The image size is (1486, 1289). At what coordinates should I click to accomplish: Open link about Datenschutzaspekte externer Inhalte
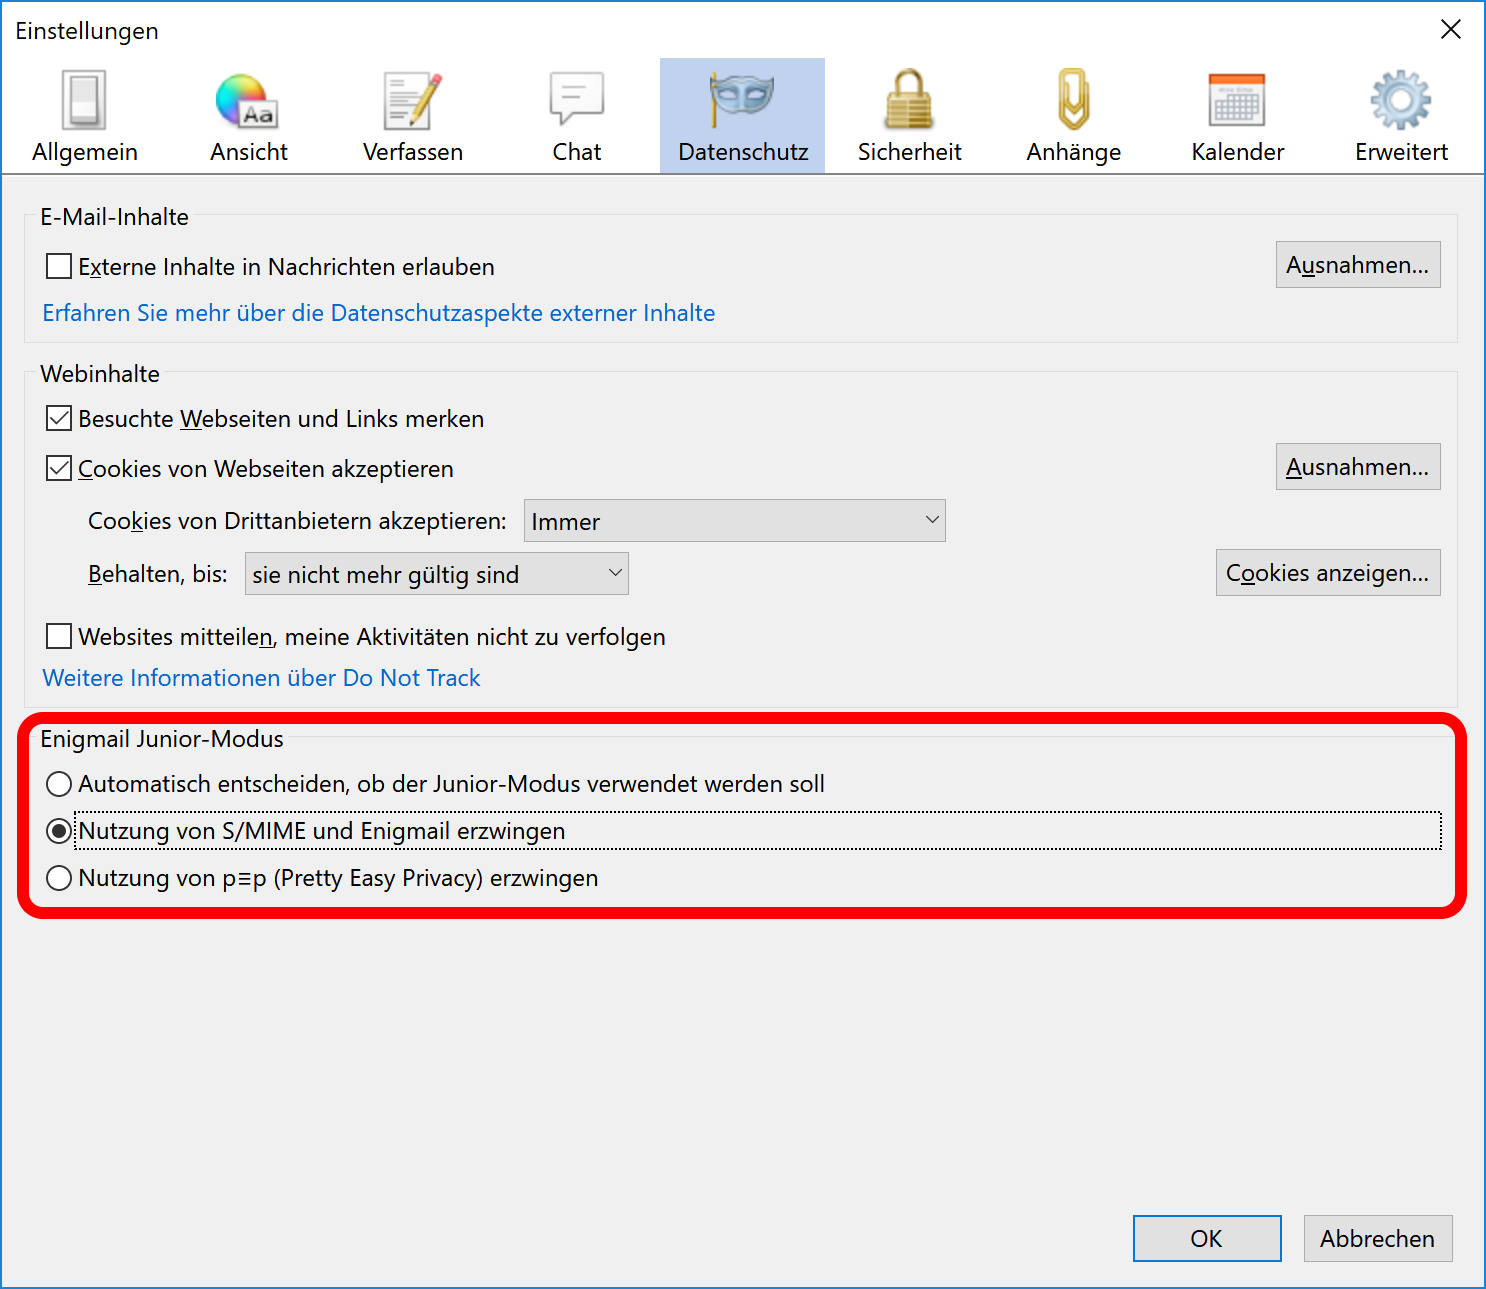click(379, 313)
